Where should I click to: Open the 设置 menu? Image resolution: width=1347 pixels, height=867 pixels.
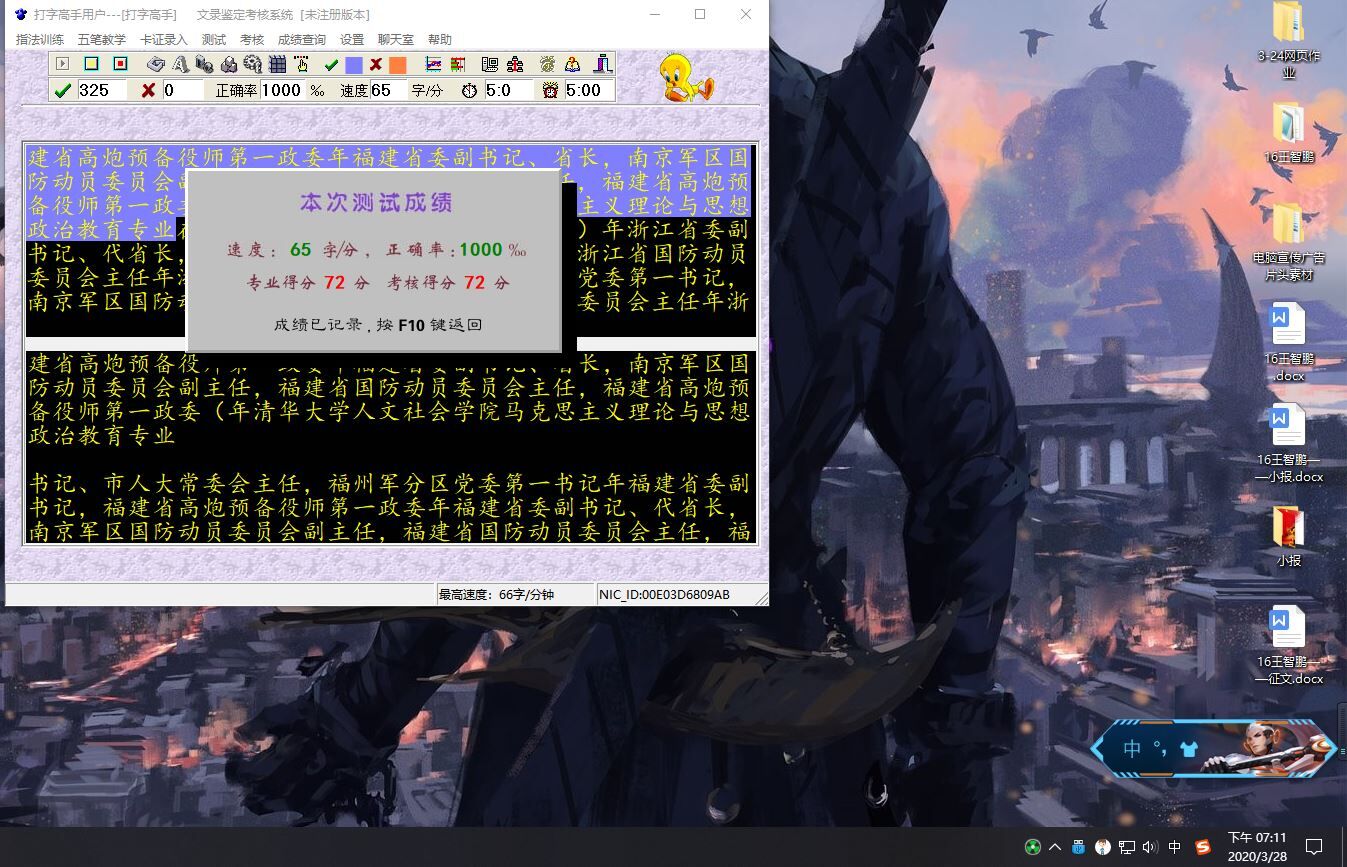352,40
